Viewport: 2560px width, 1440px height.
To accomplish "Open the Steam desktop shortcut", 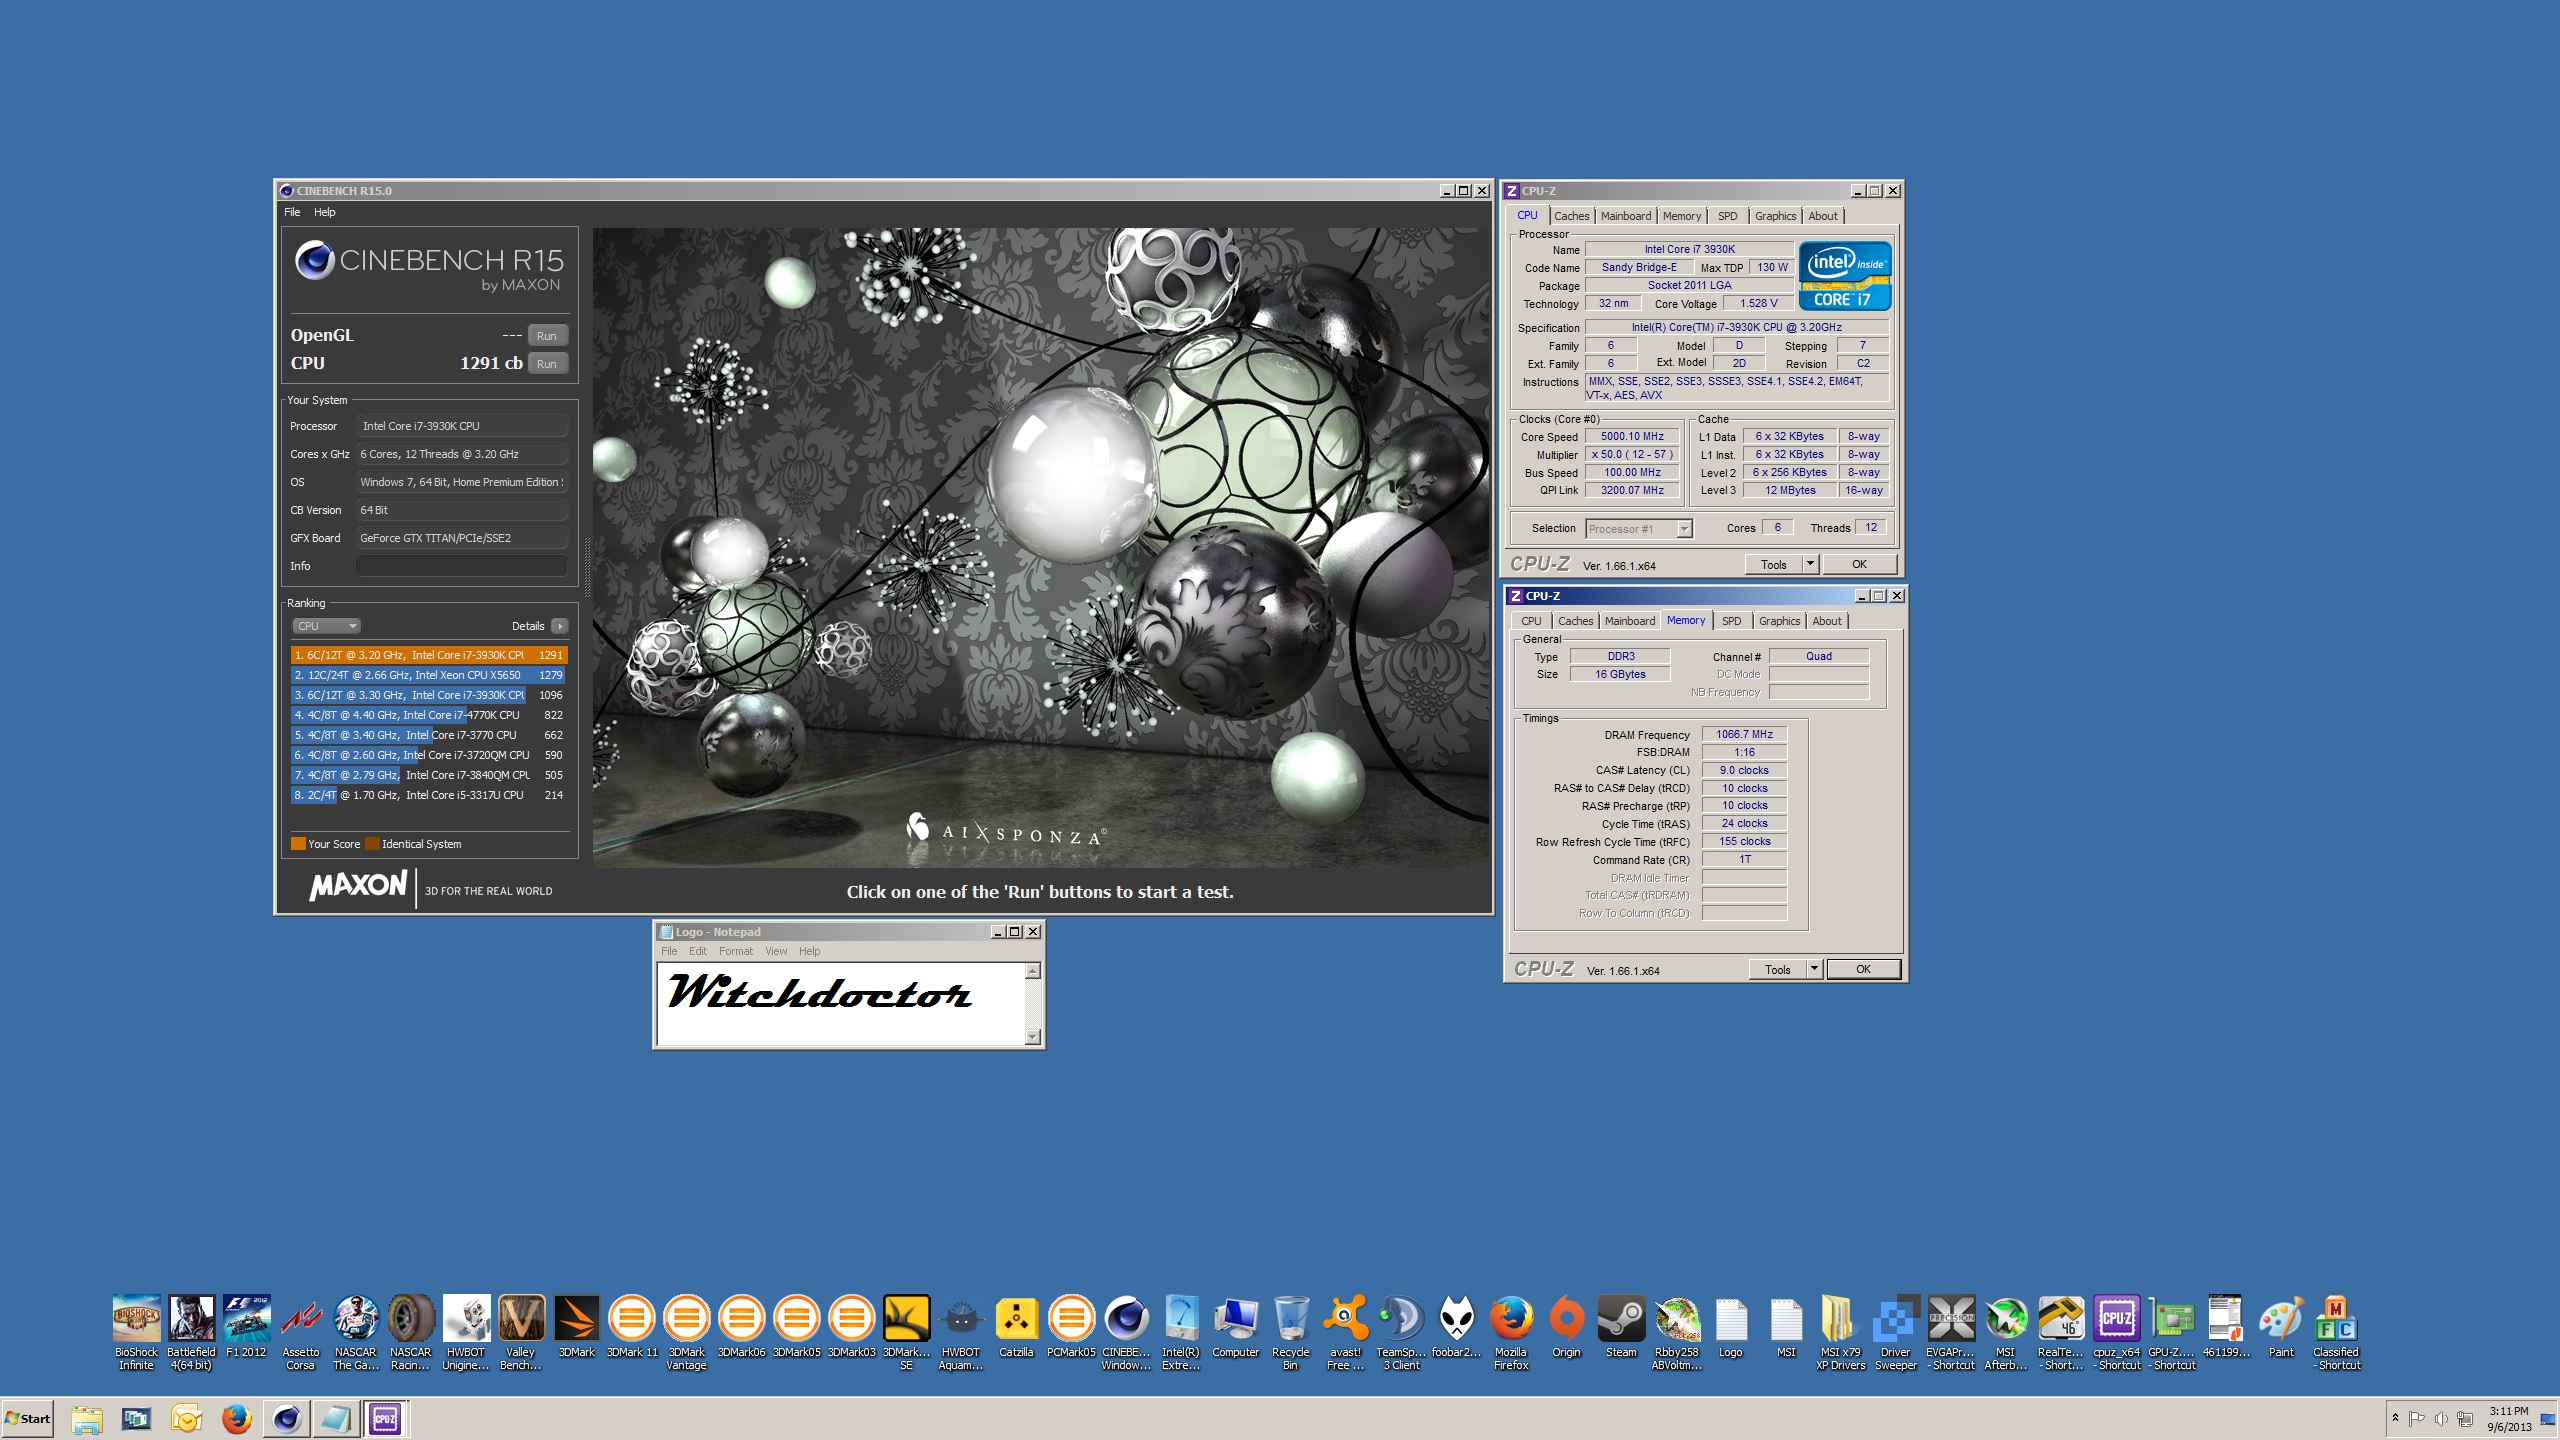I will (x=1621, y=1320).
